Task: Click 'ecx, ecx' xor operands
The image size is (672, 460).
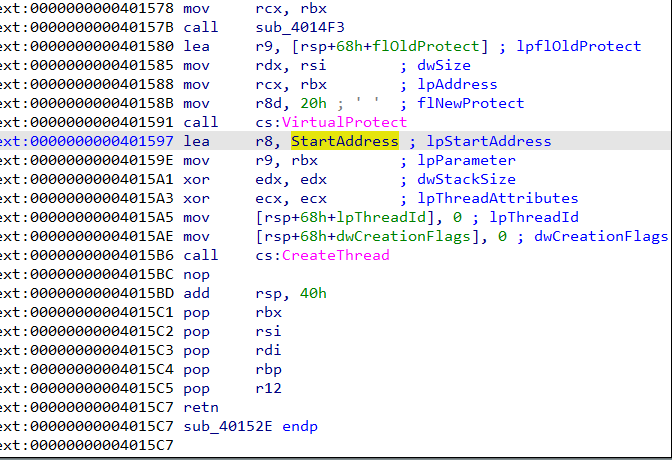Action: pos(291,198)
